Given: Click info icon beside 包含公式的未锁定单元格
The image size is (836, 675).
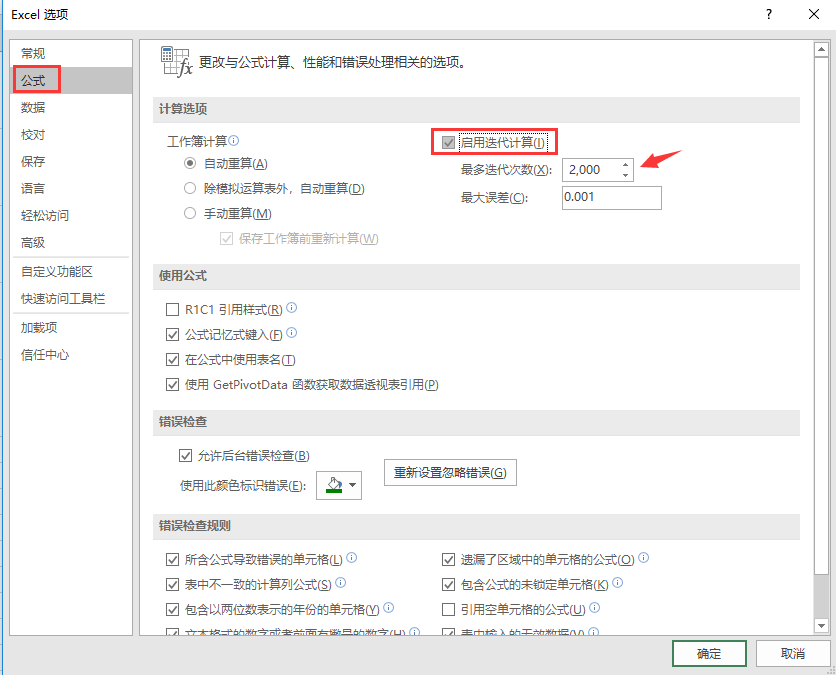Looking at the screenshot, I should tap(617, 582).
